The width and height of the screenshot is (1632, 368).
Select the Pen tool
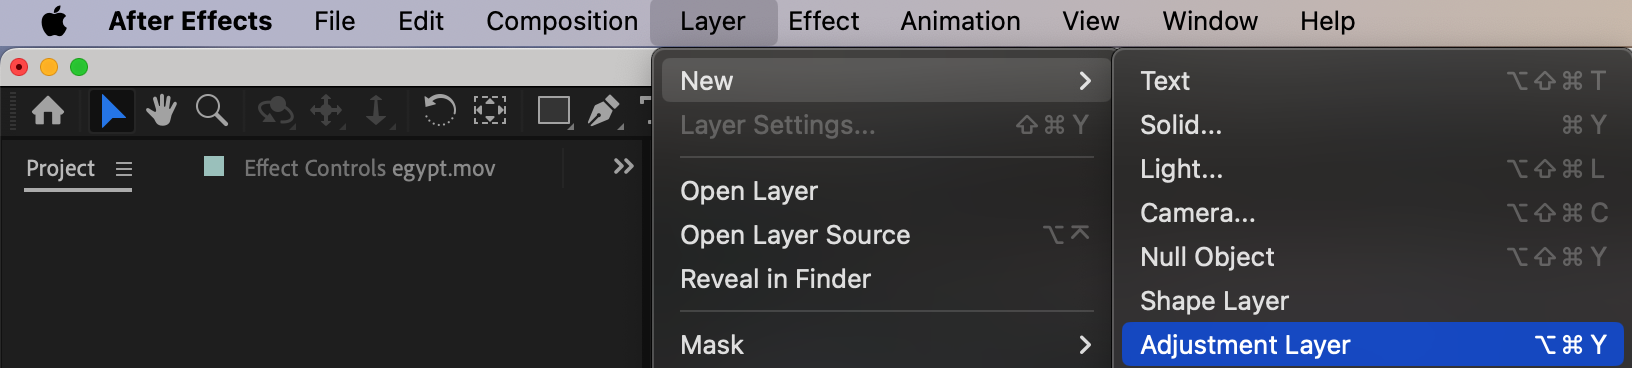point(604,110)
